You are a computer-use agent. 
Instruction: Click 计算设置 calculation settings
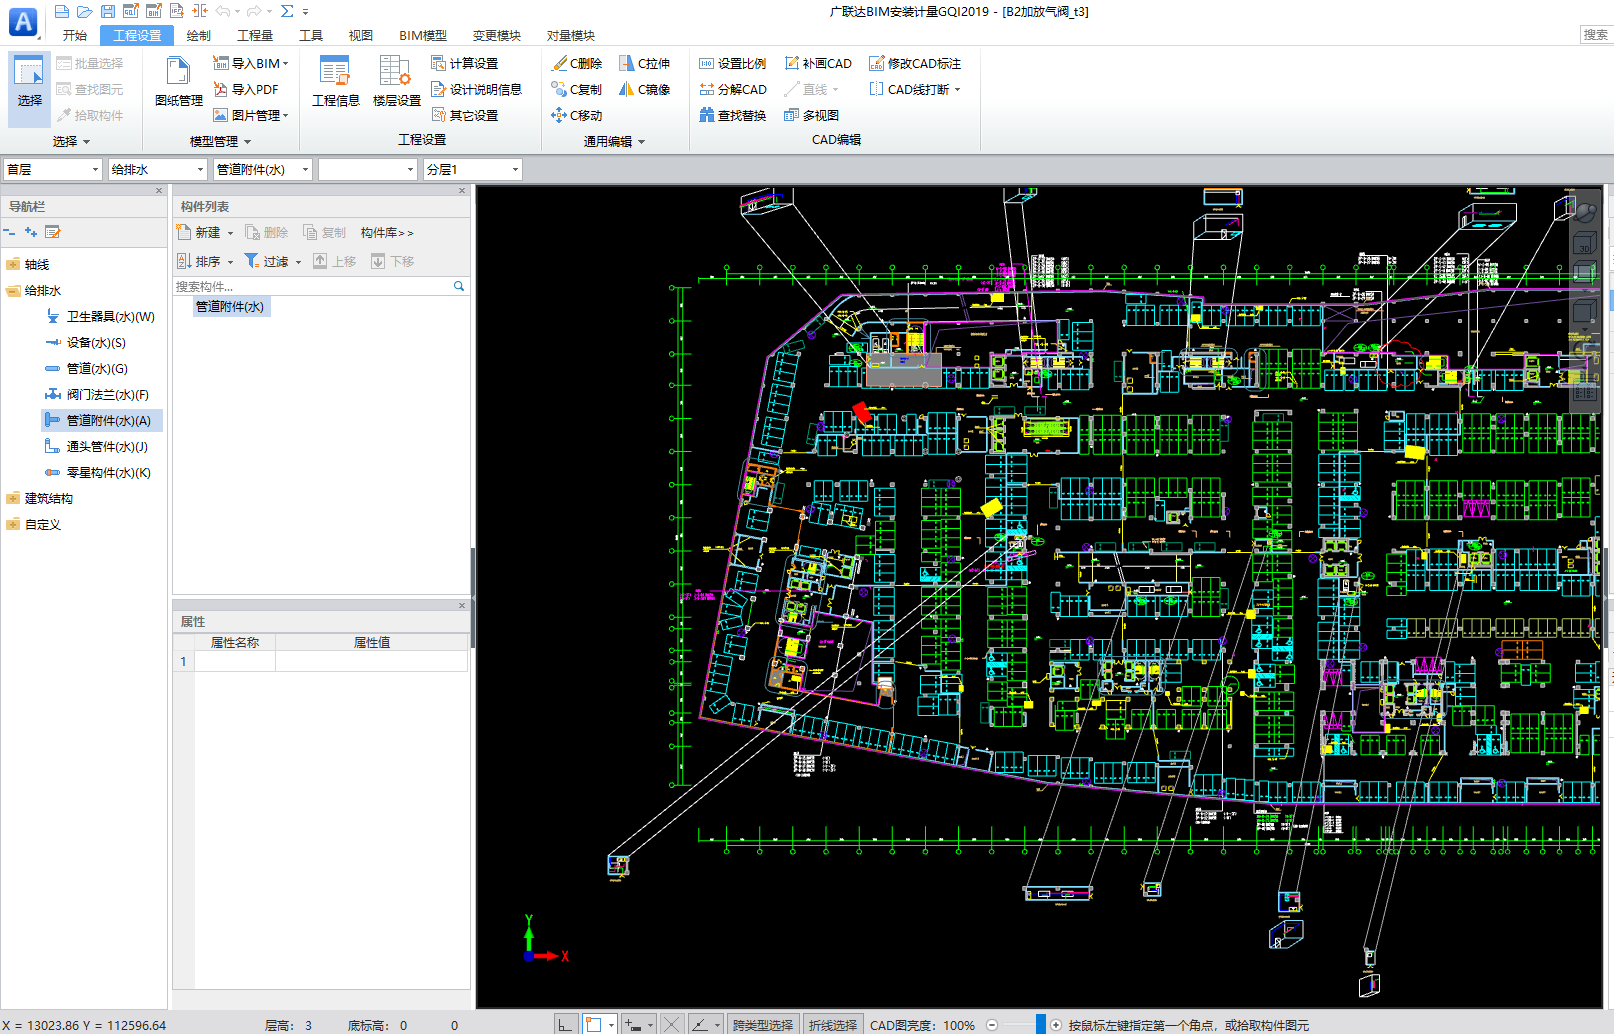(465, 63)
